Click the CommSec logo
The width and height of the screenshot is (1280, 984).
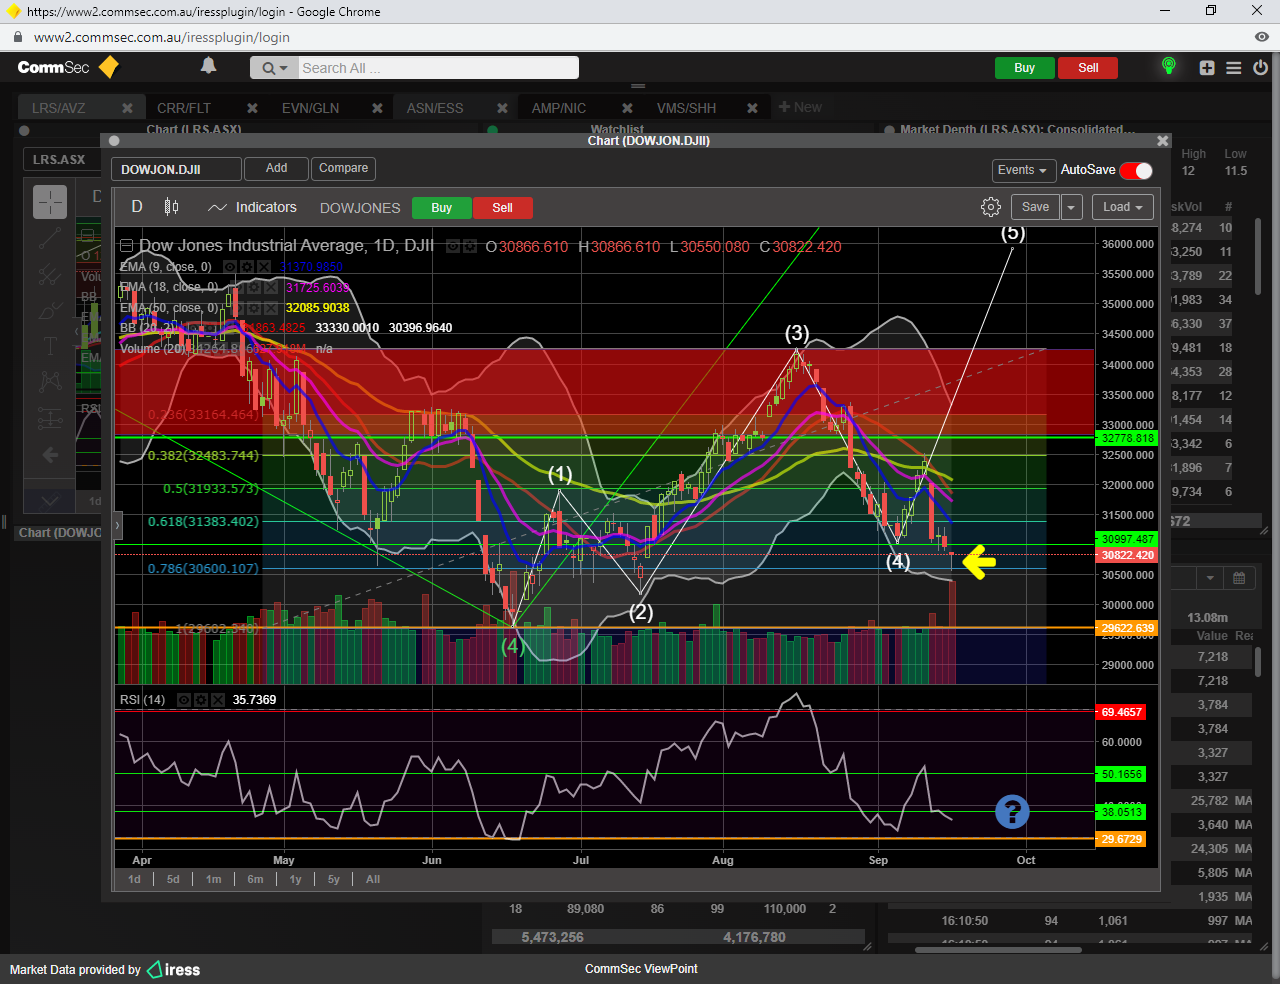click(67, 67)
